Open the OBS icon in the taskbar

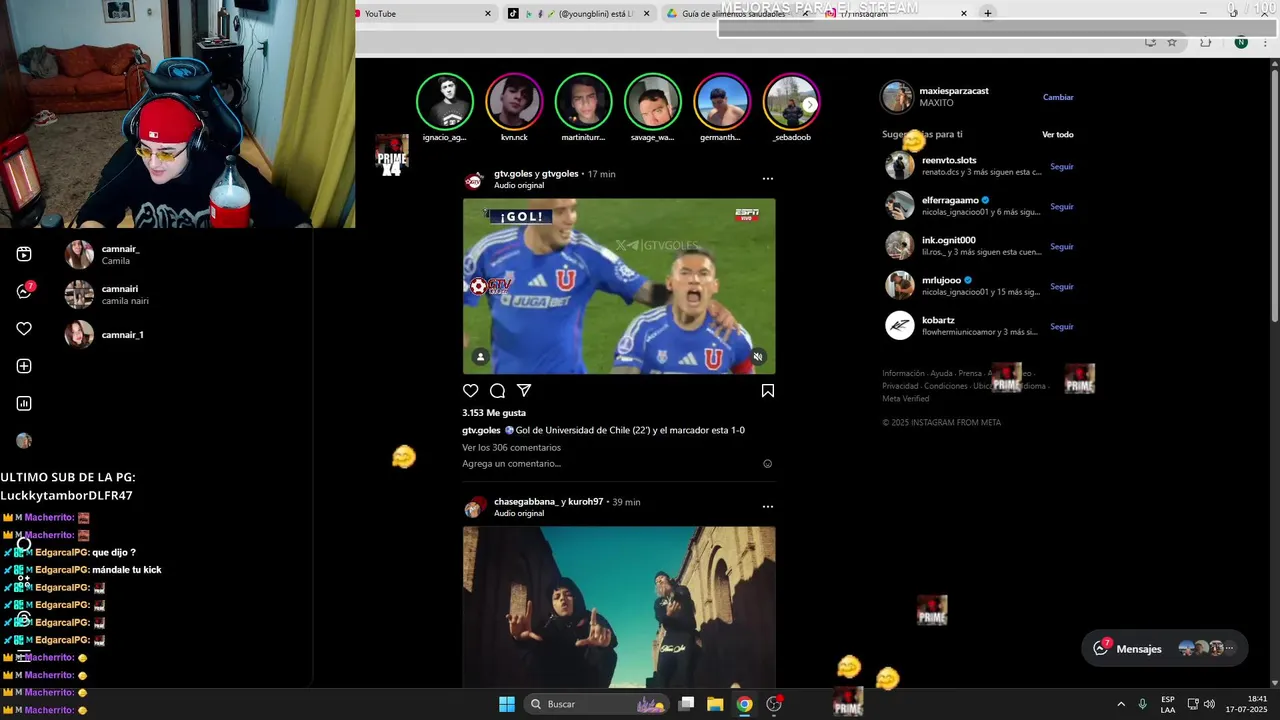pyautogui.click(x=774, y=704)
